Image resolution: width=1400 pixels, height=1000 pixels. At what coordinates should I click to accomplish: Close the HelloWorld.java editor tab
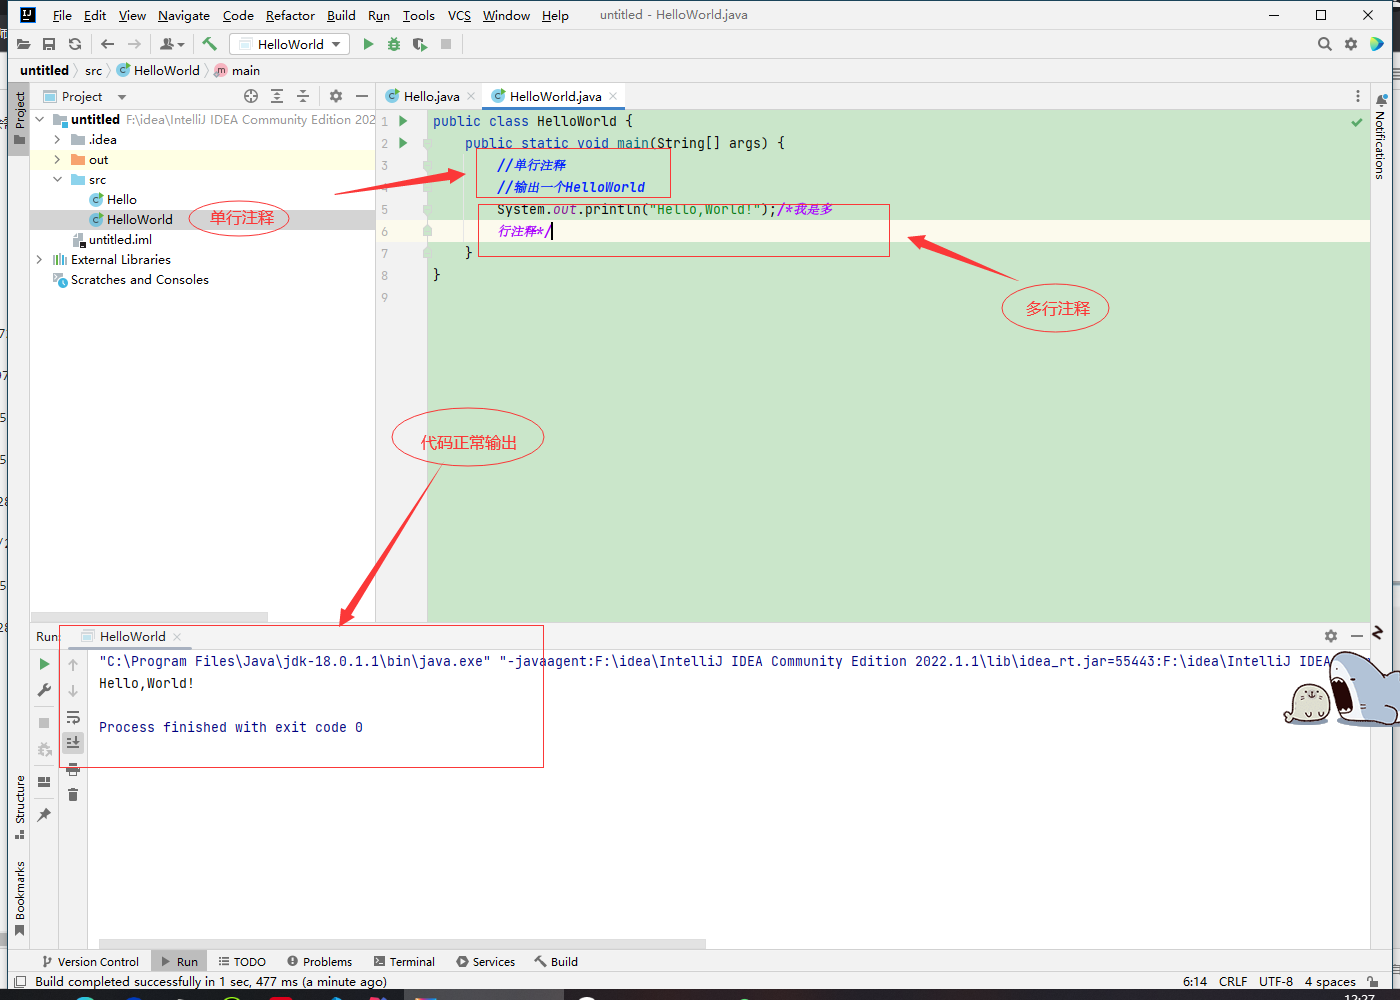(614, 97)
